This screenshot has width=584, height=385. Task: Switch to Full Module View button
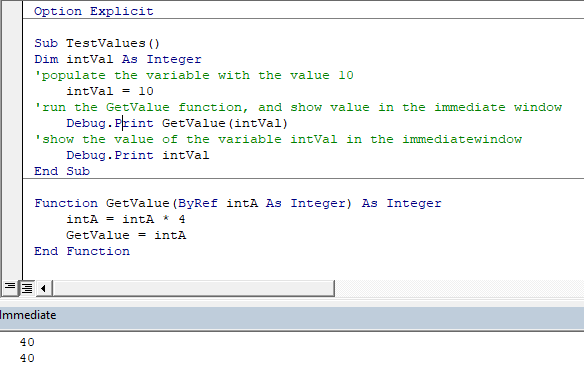[x=27, y=288]
